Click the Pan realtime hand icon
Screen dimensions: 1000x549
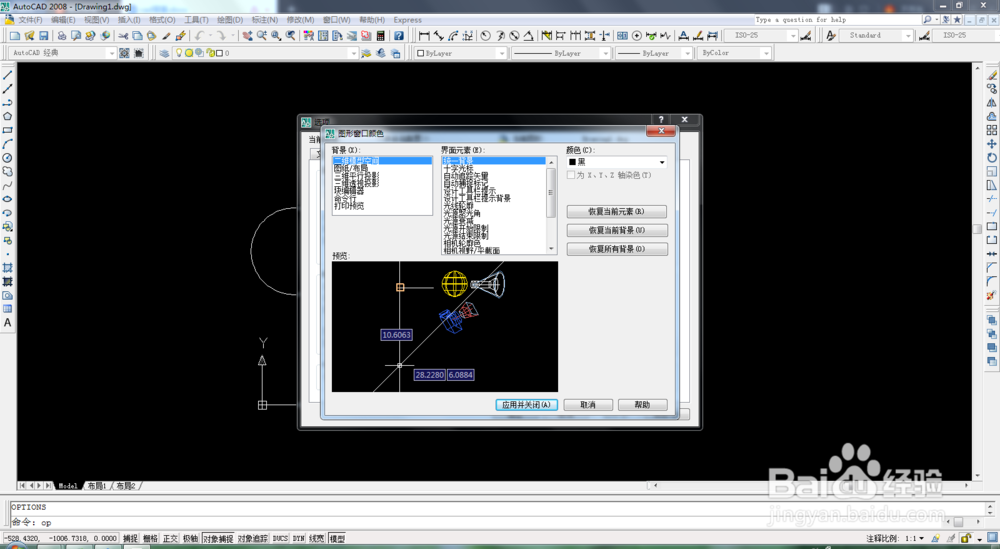(x=247, y=36)
